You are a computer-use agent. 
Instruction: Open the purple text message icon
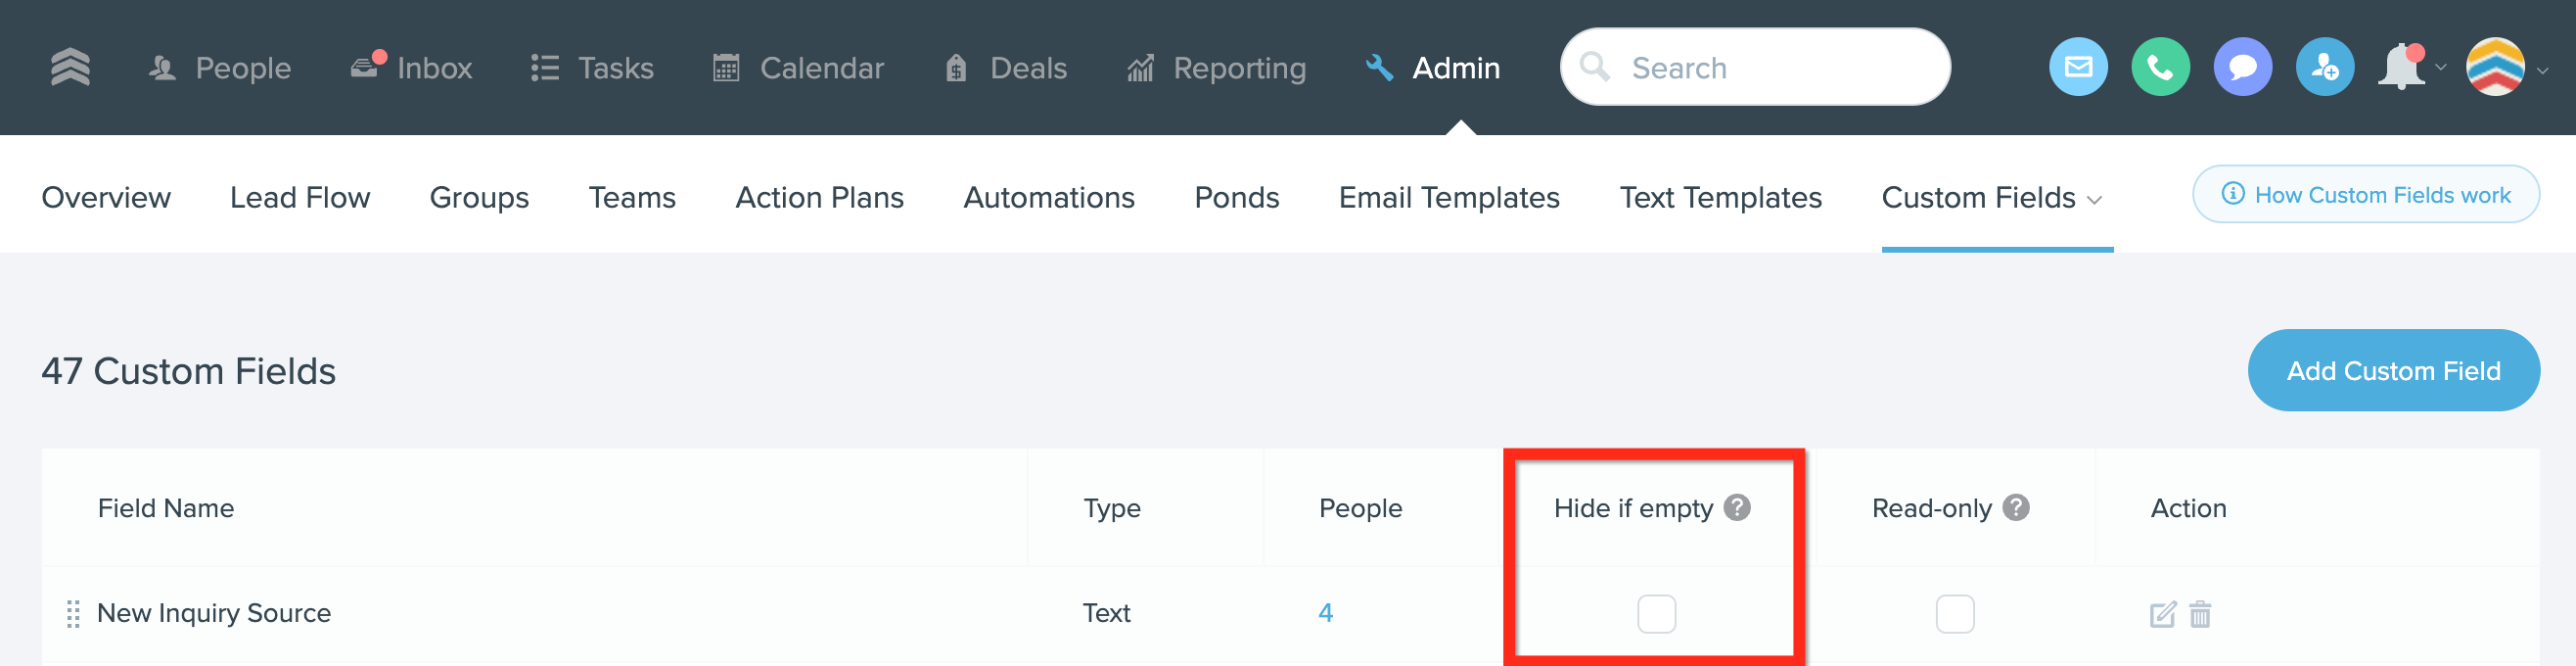[2242, 67]
